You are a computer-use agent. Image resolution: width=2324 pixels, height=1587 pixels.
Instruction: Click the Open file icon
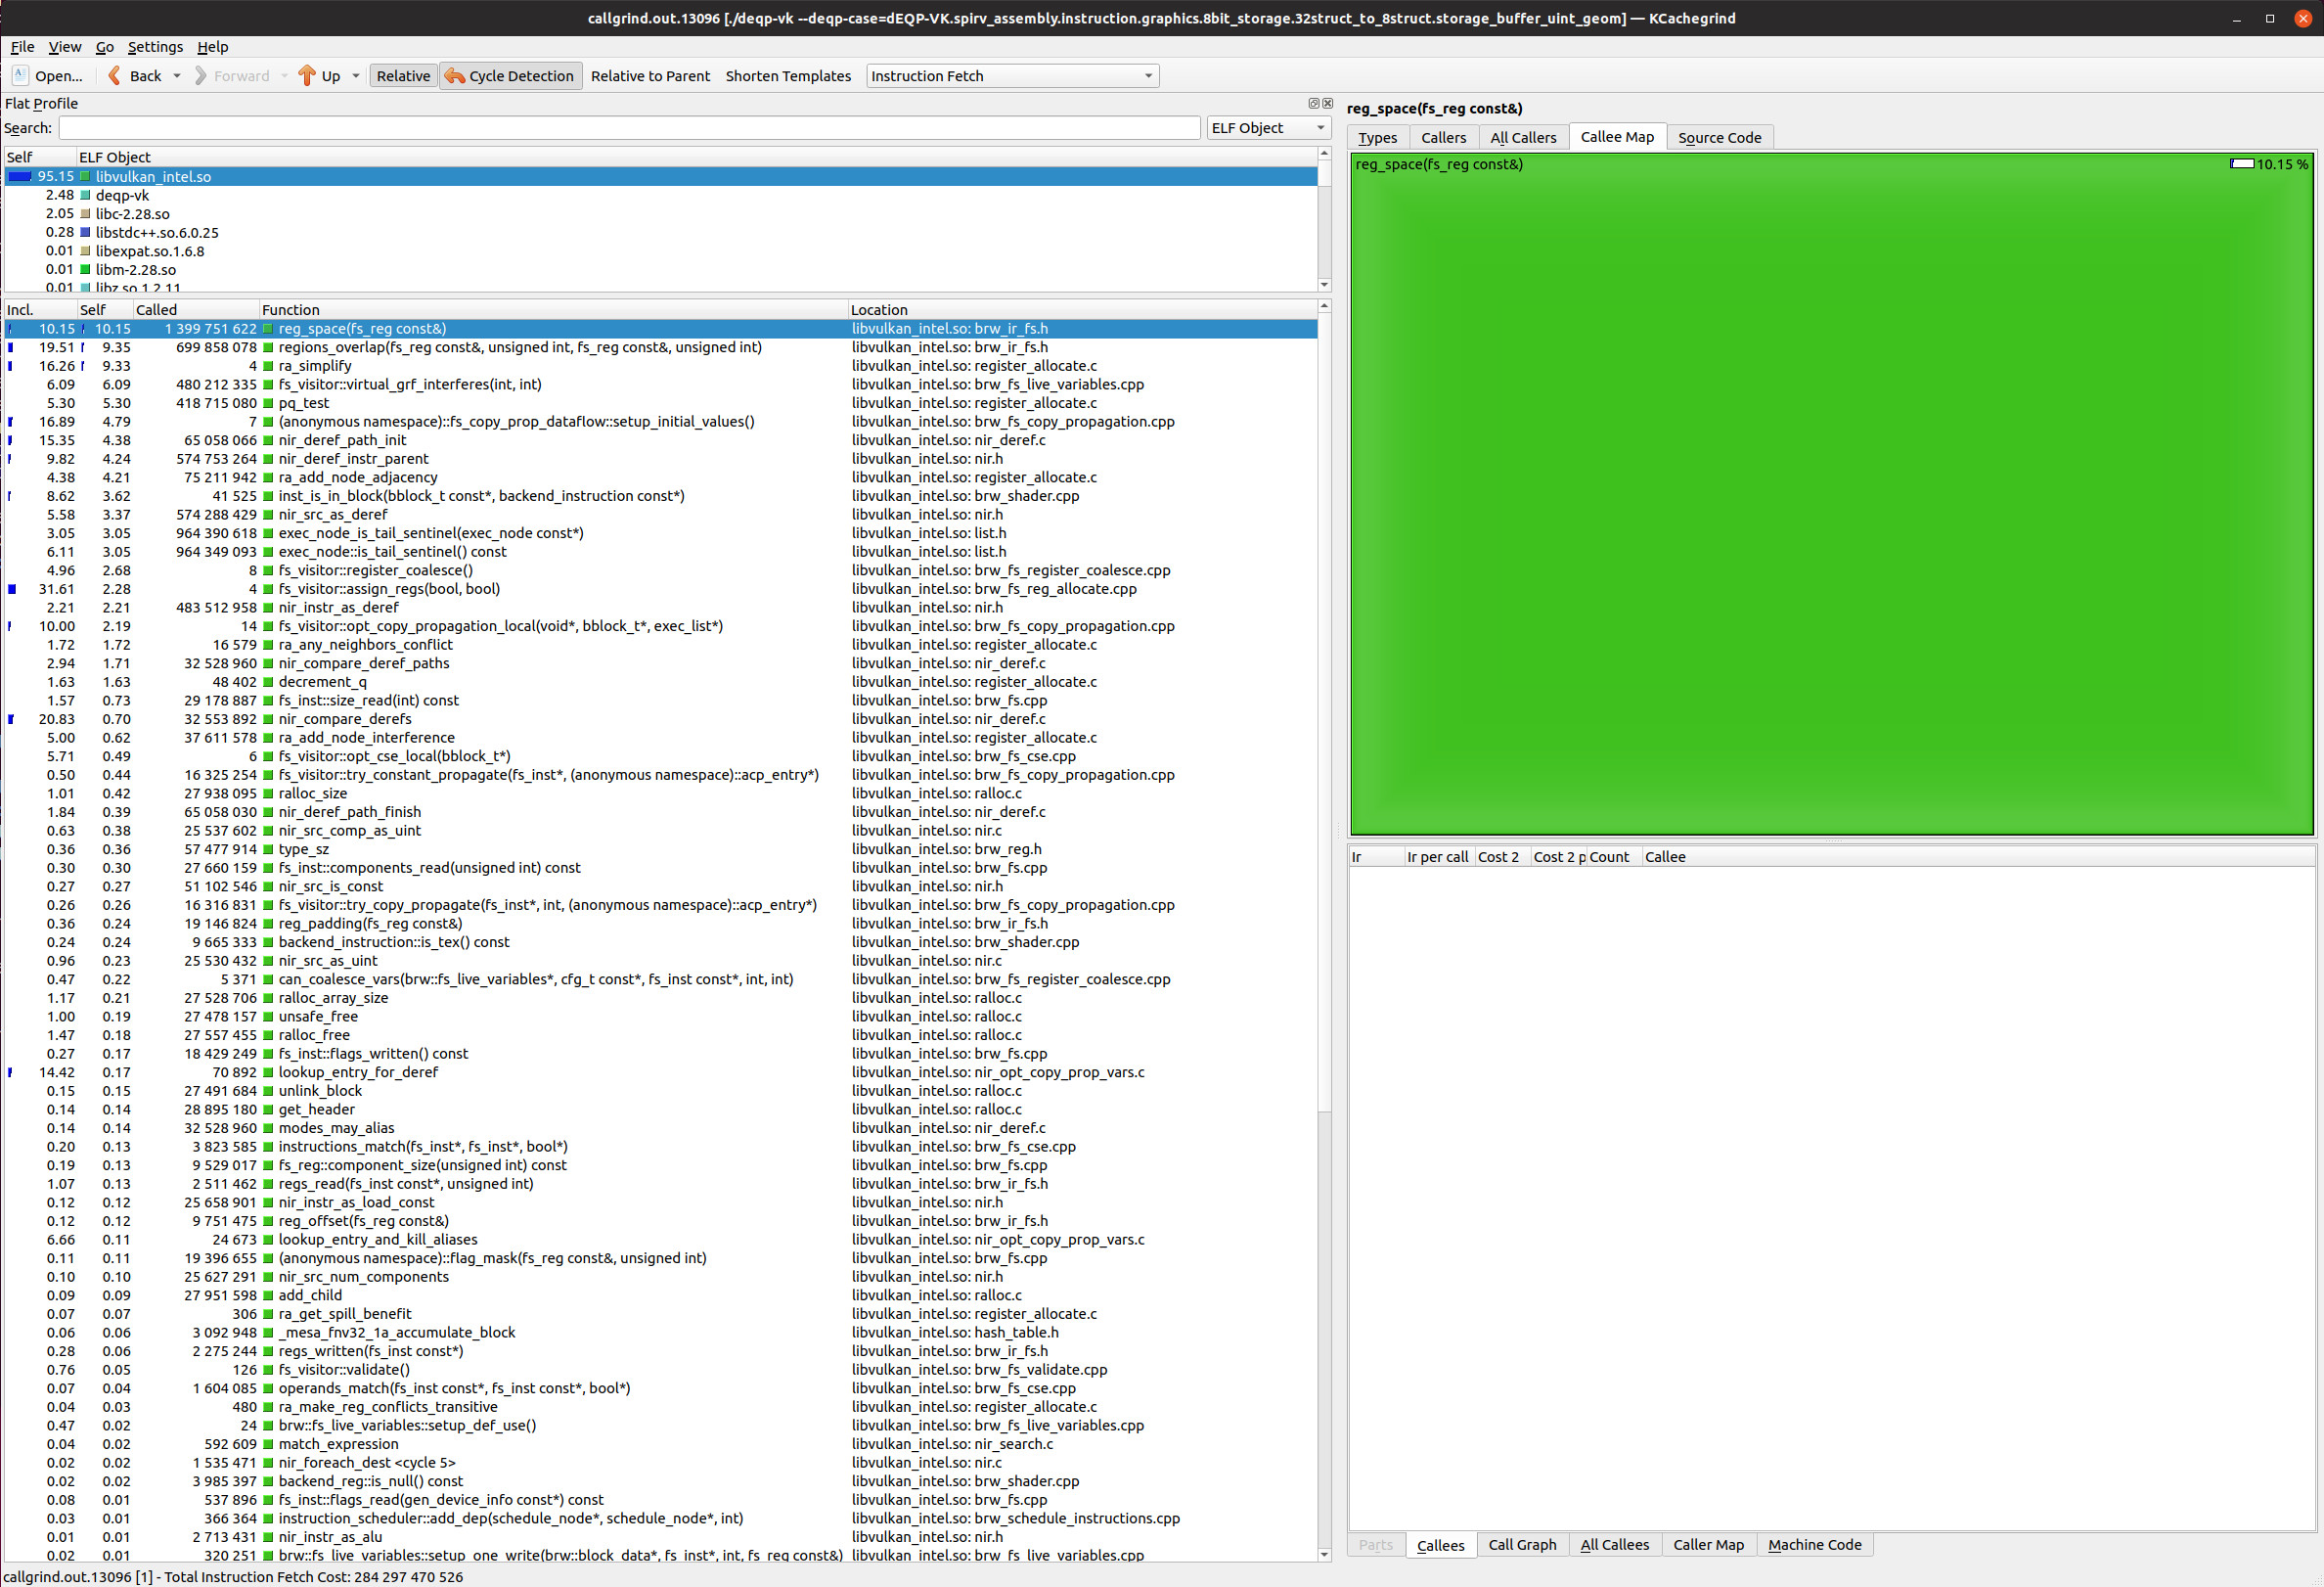(x=20, y=75)
